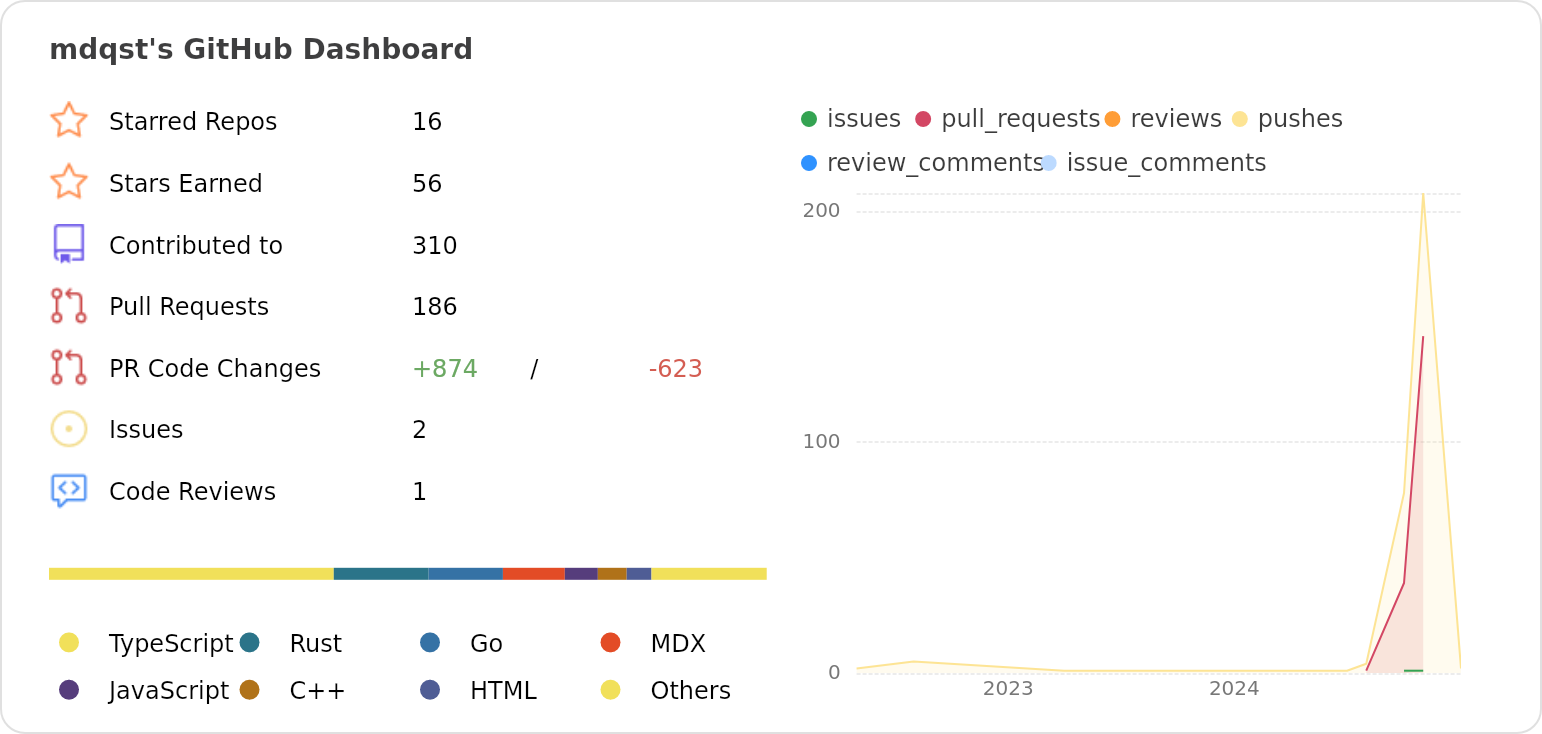Screen dimensions: 1542x734
Task: Click the +874 additions count
Action: tap(444, 369)
